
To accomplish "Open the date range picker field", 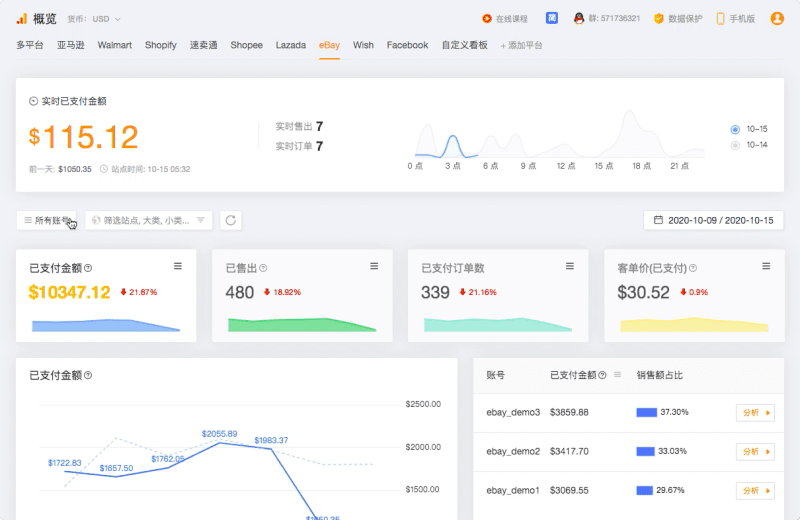I will coord(713,220).
